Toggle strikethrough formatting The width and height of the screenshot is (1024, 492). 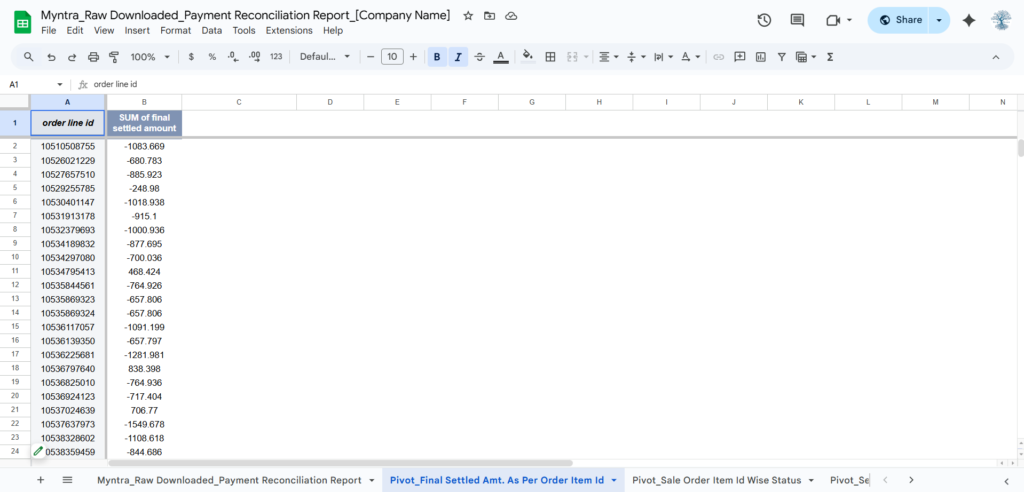480,57
